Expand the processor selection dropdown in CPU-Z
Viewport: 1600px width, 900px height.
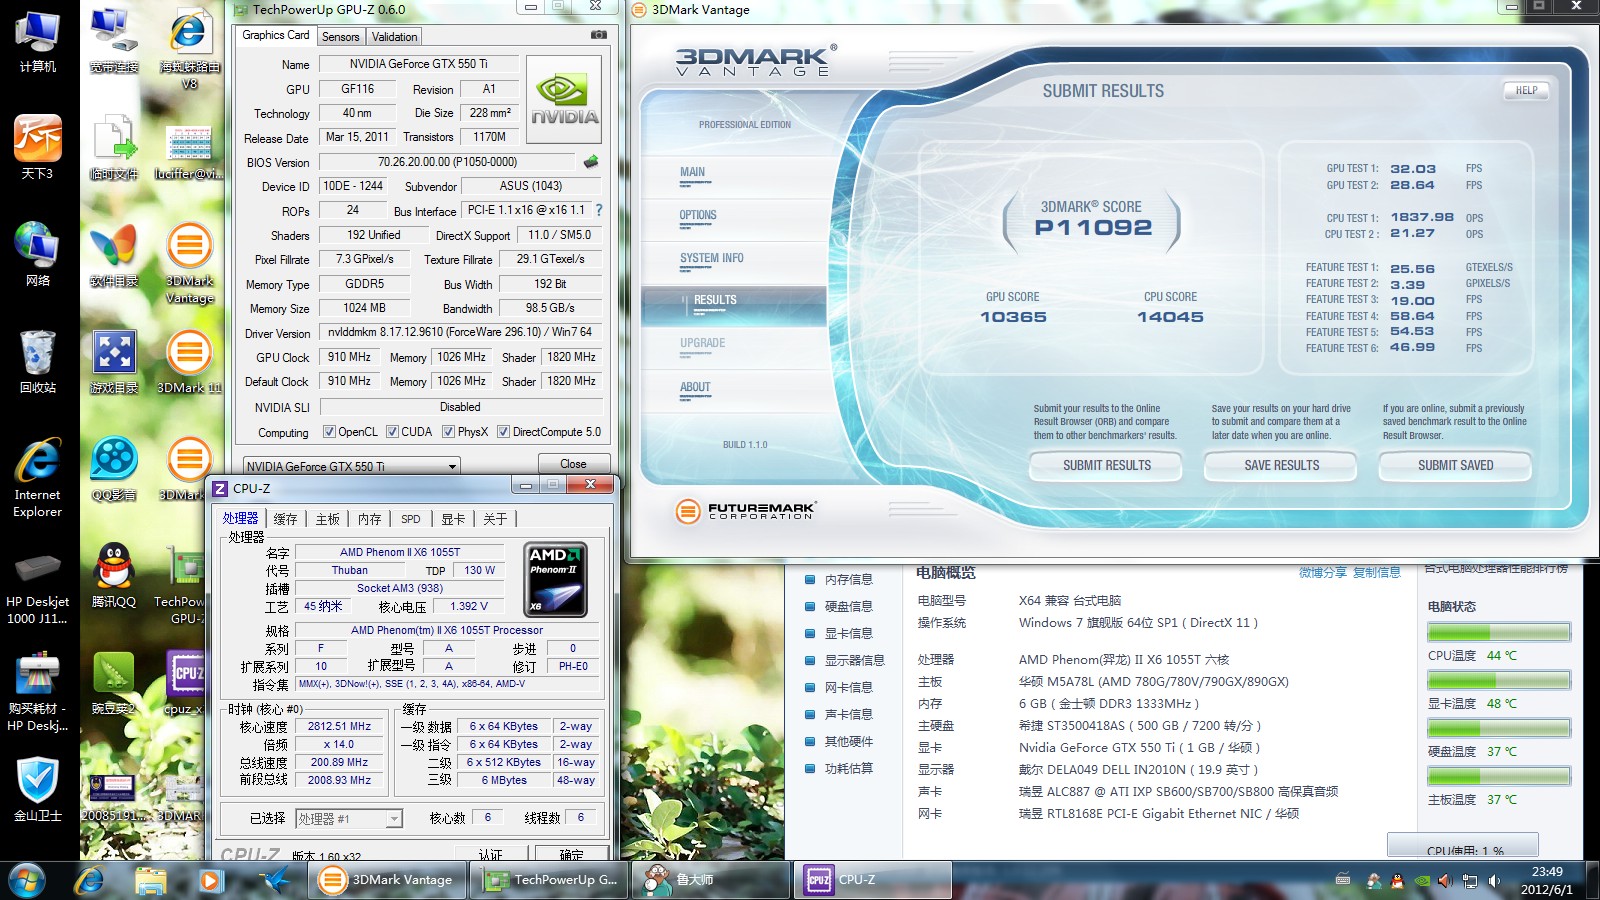coord(394,819)
